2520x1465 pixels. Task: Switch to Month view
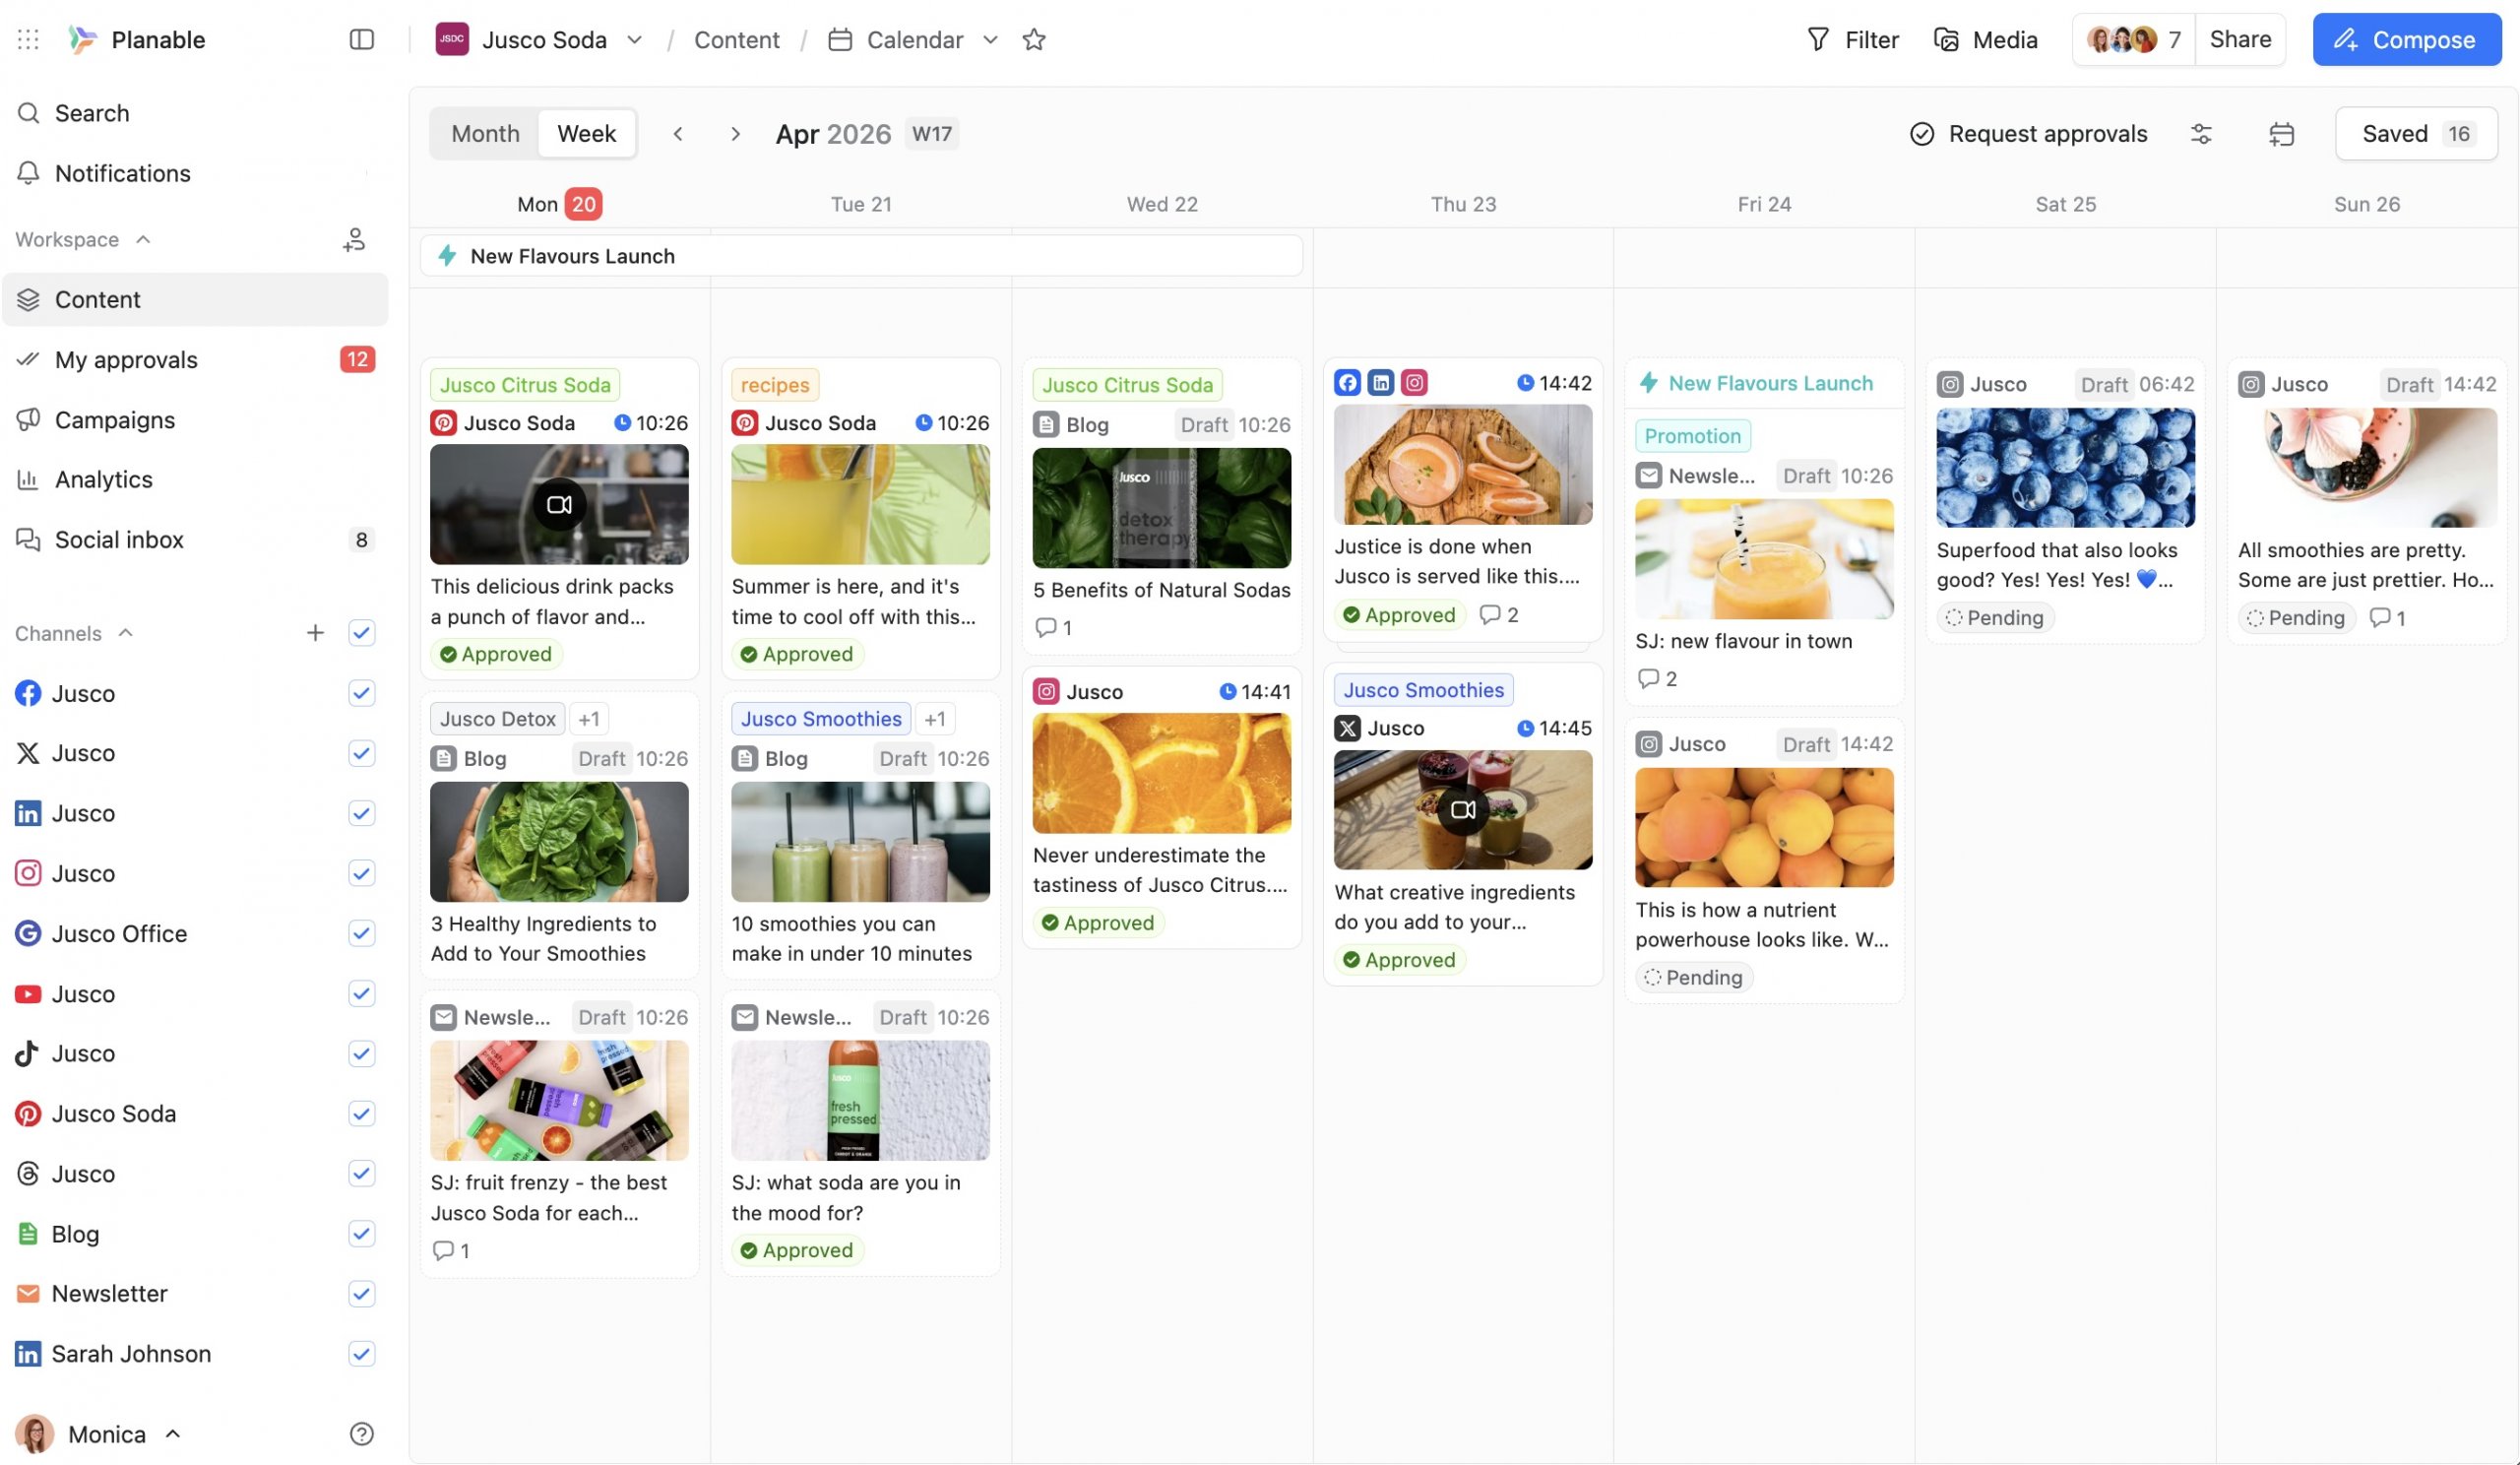click(485, 134)
